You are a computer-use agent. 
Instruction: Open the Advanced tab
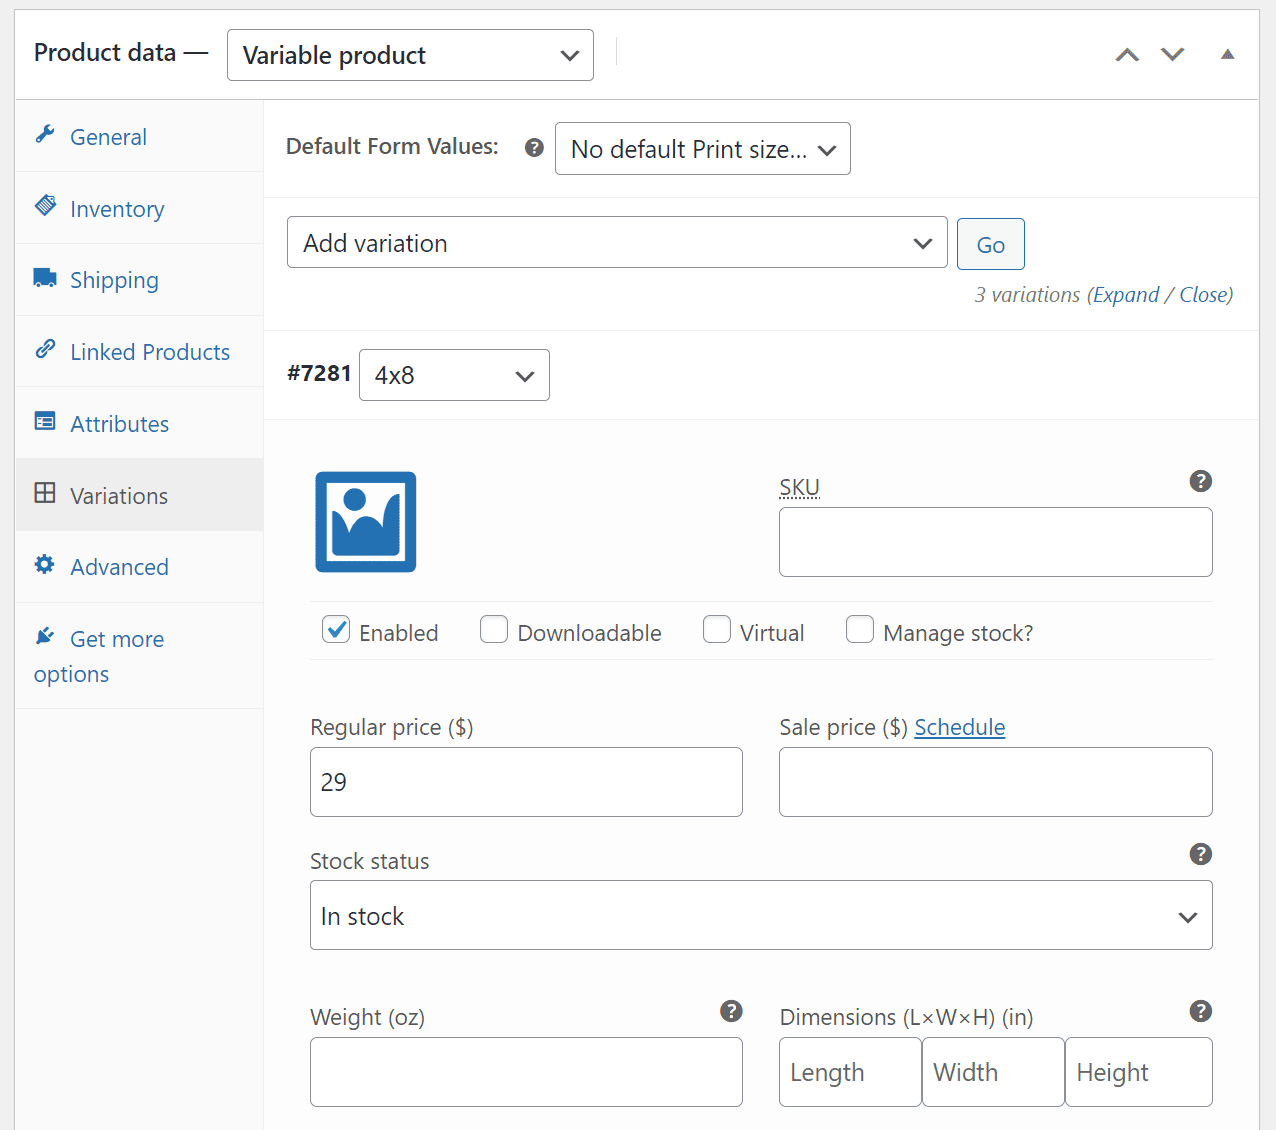coord(139,567)
